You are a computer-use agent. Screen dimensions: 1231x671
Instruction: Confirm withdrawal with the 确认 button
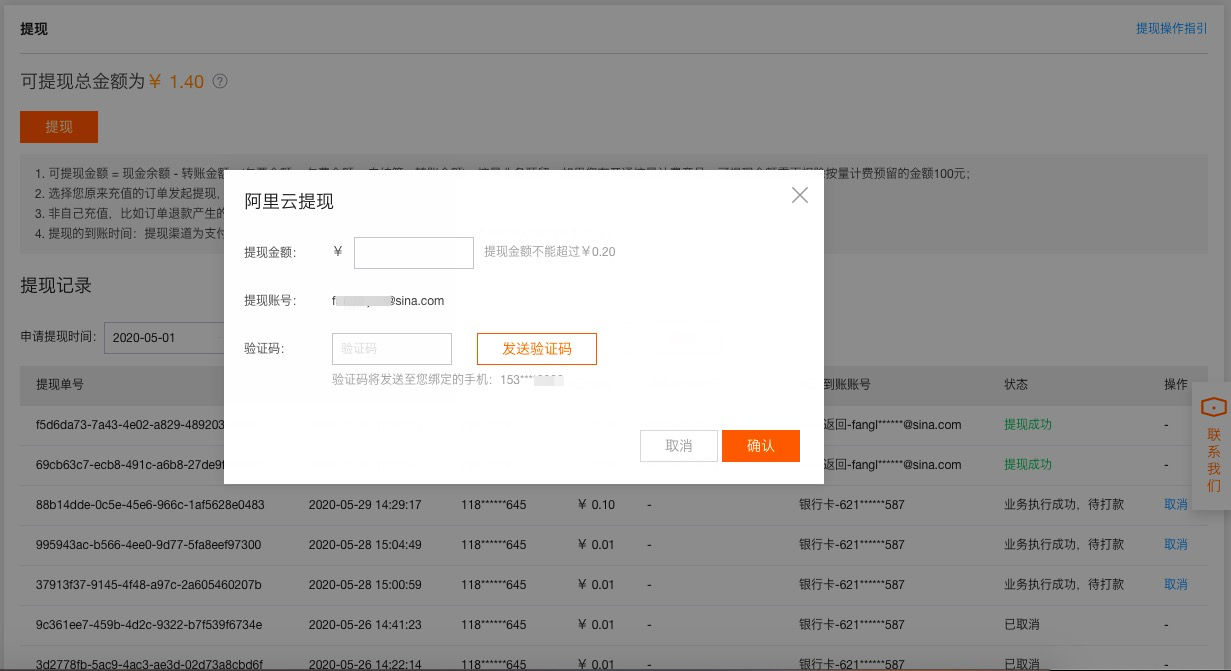[x=761, y=446]
